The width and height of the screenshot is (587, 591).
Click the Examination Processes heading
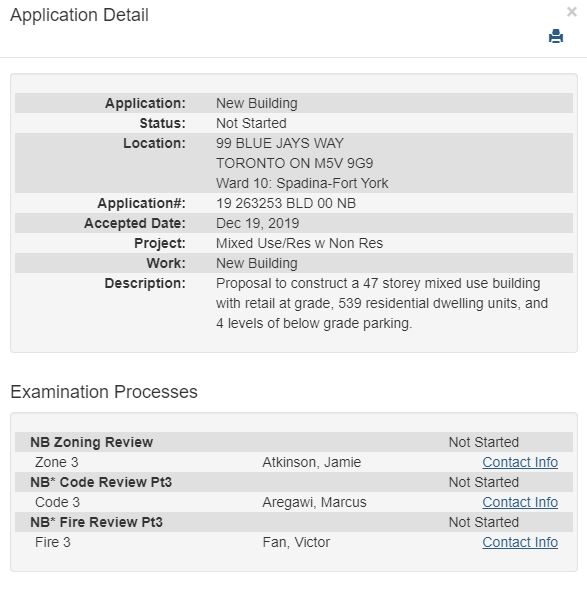(x=104, y=392)
